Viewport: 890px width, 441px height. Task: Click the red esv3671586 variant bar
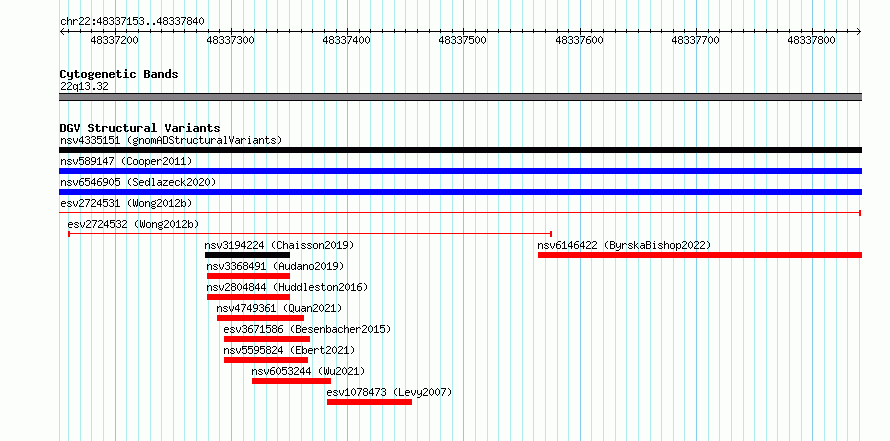click(x=267, y=339)
